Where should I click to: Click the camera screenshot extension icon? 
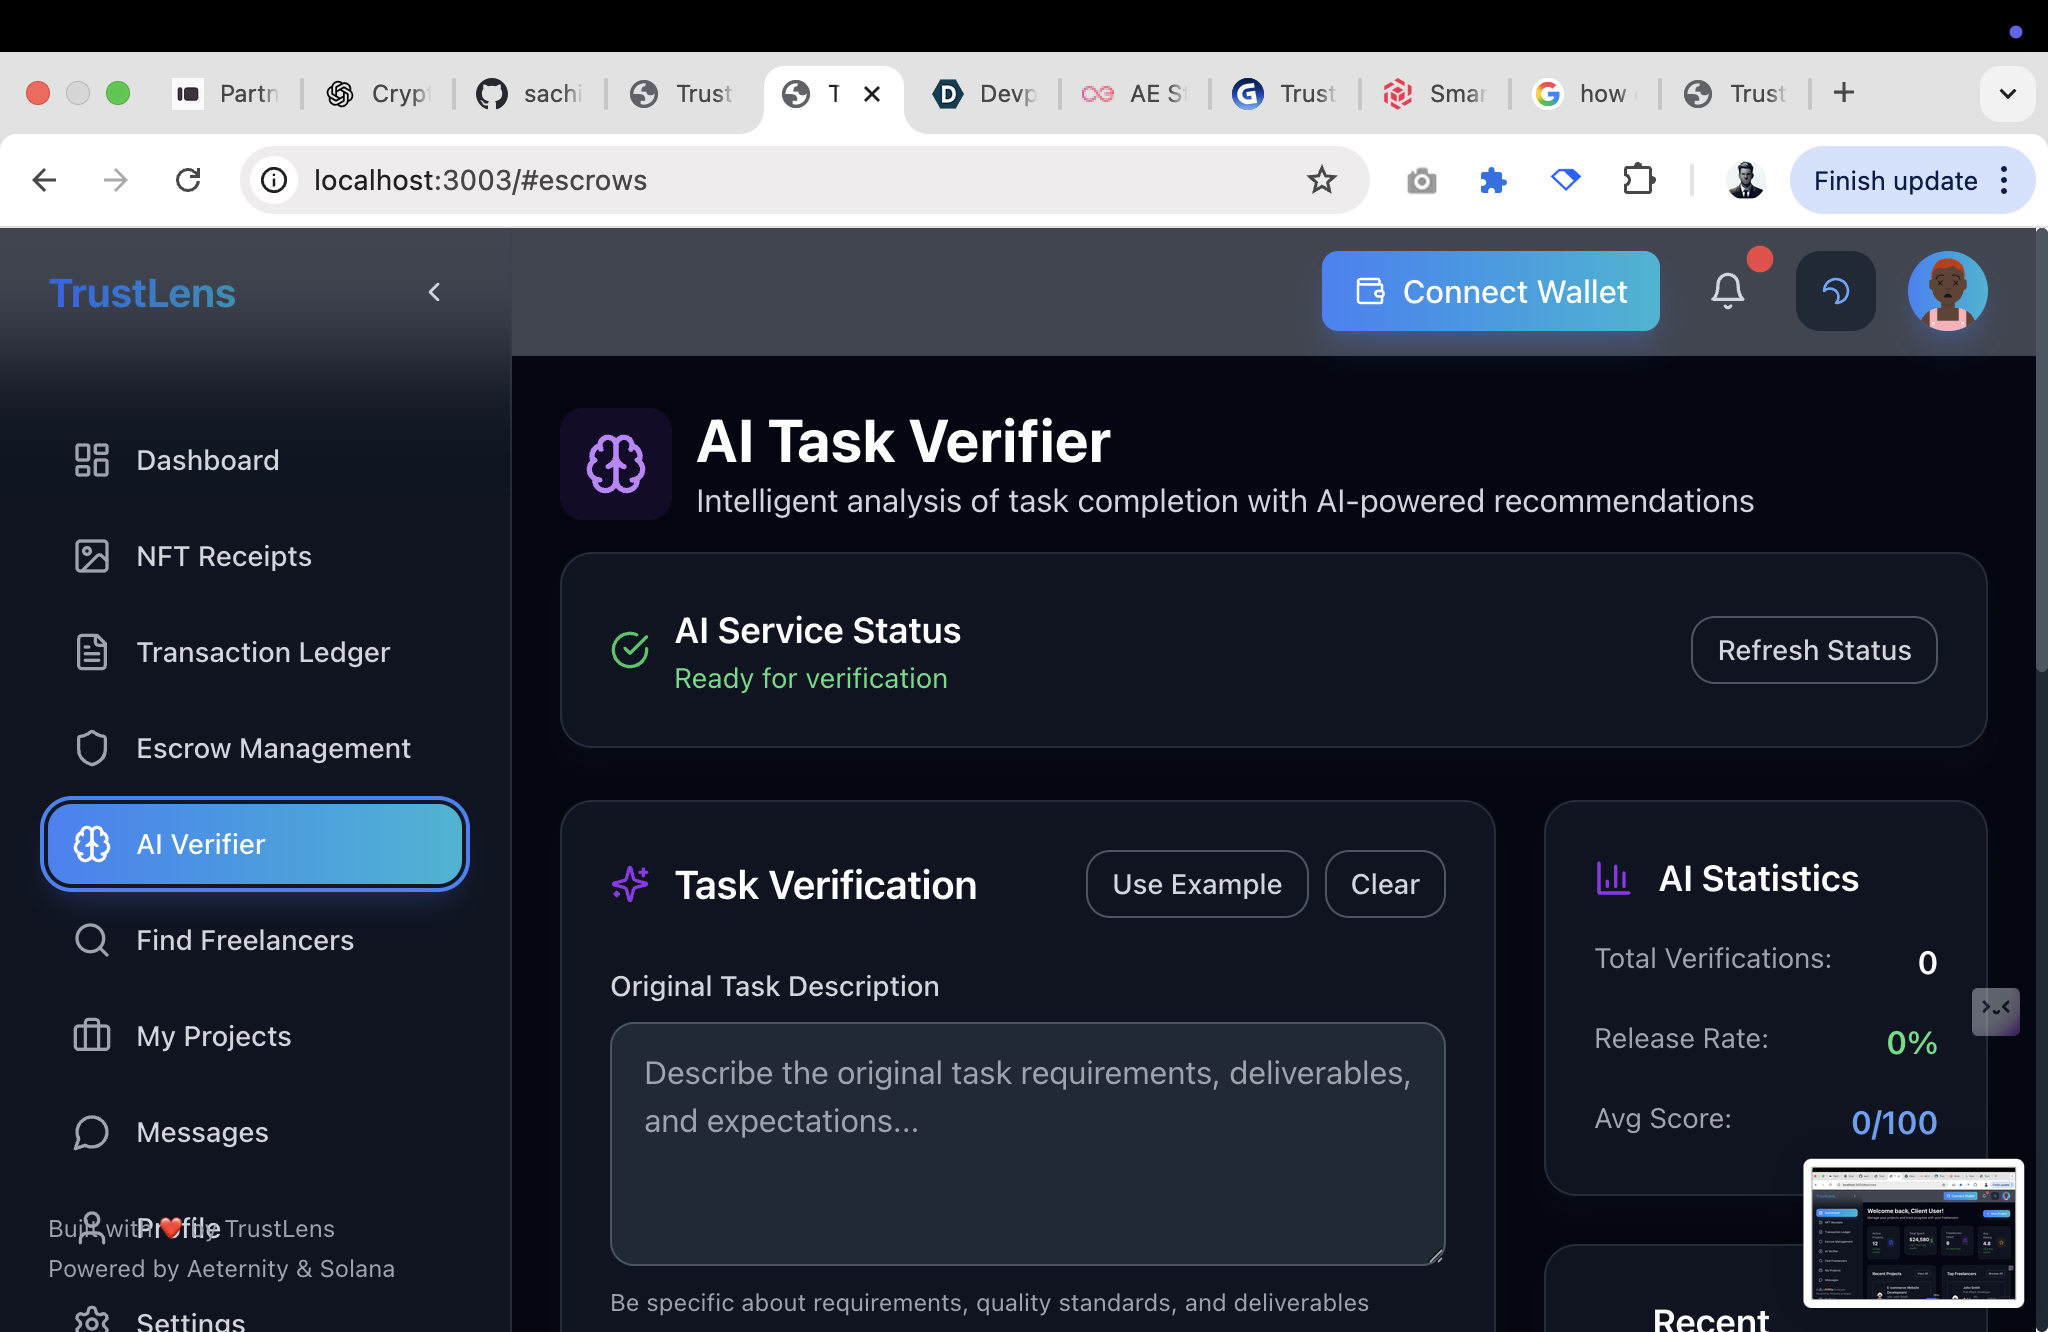1421,181
